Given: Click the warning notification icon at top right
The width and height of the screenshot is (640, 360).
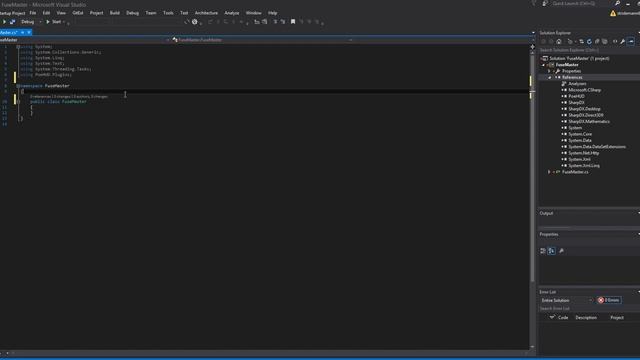Looking at the screenshot, I should tap(613, 13).
